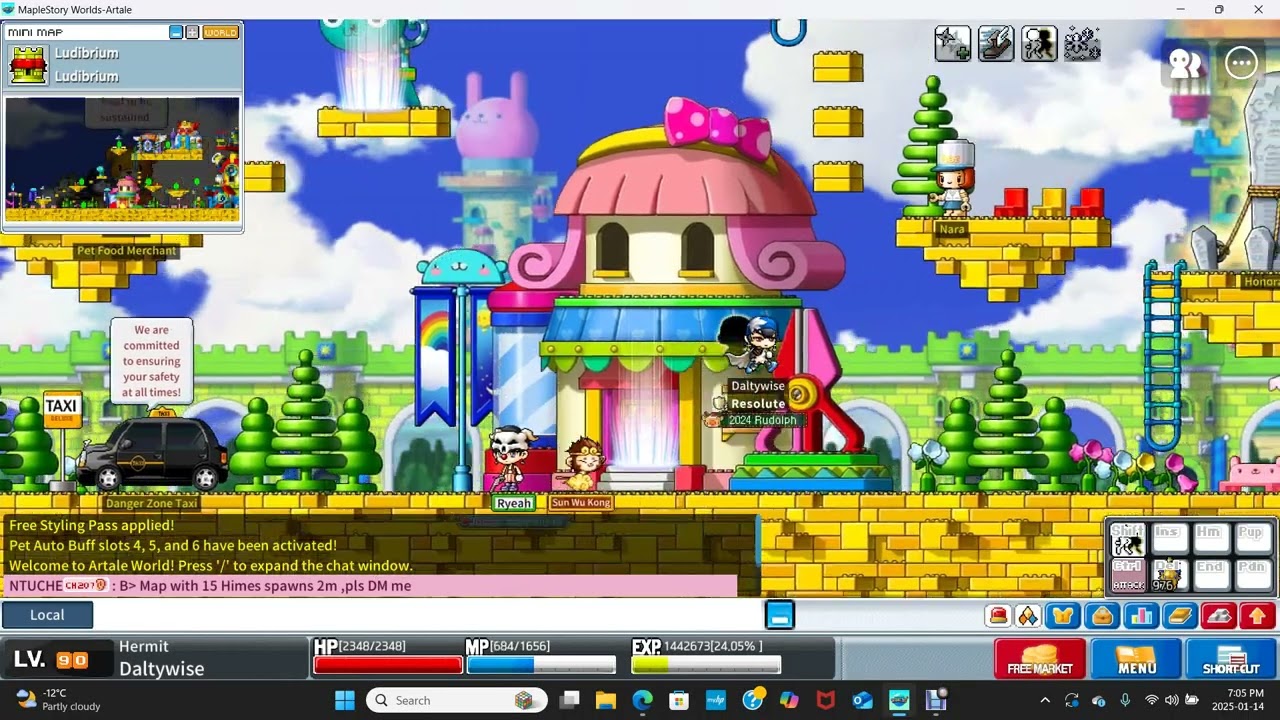Open File Explorer from the taskbar
The height and width of the screenshot is (720, 1280).
606,700
